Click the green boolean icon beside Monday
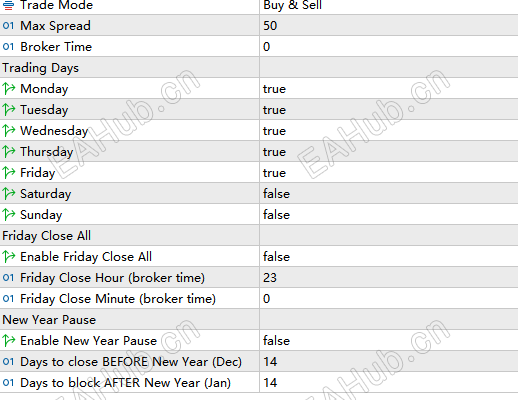 pos(9,89)
